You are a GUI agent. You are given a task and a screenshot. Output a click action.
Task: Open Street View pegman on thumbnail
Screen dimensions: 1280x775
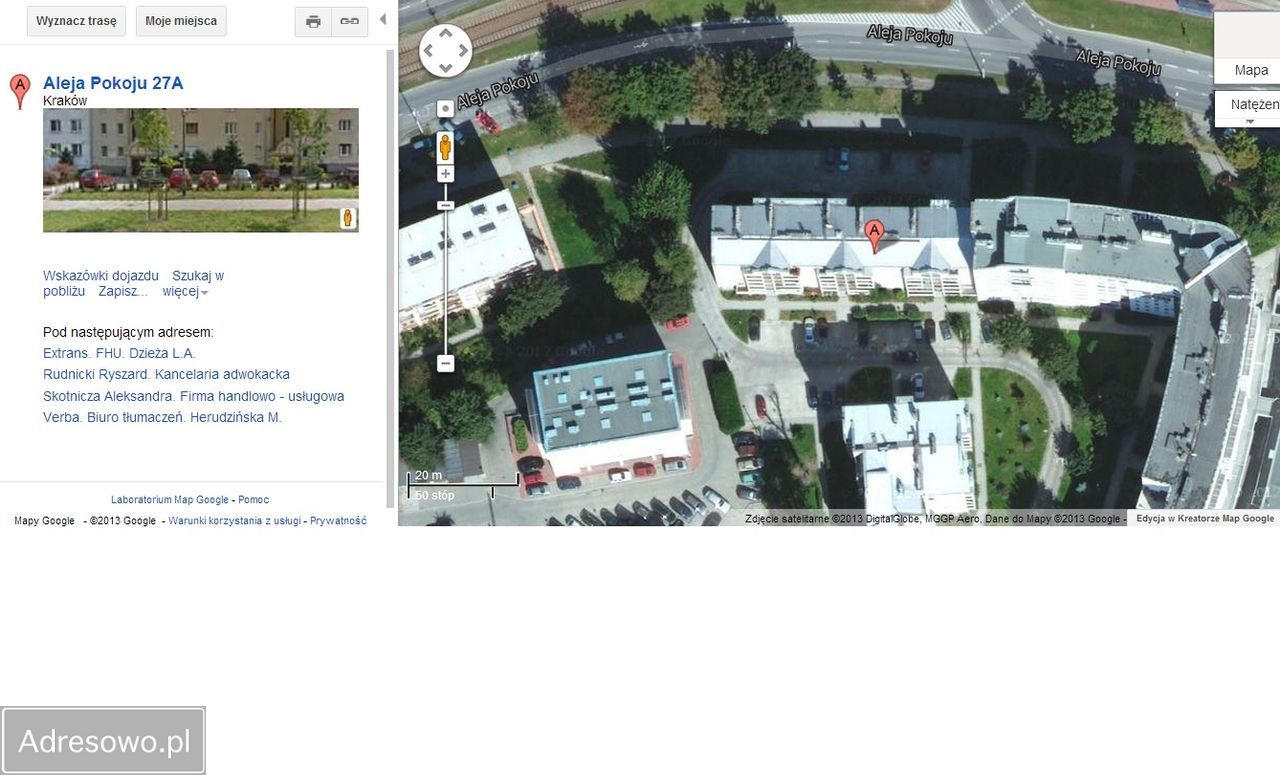pyautogui.click(x=347, y=218)
